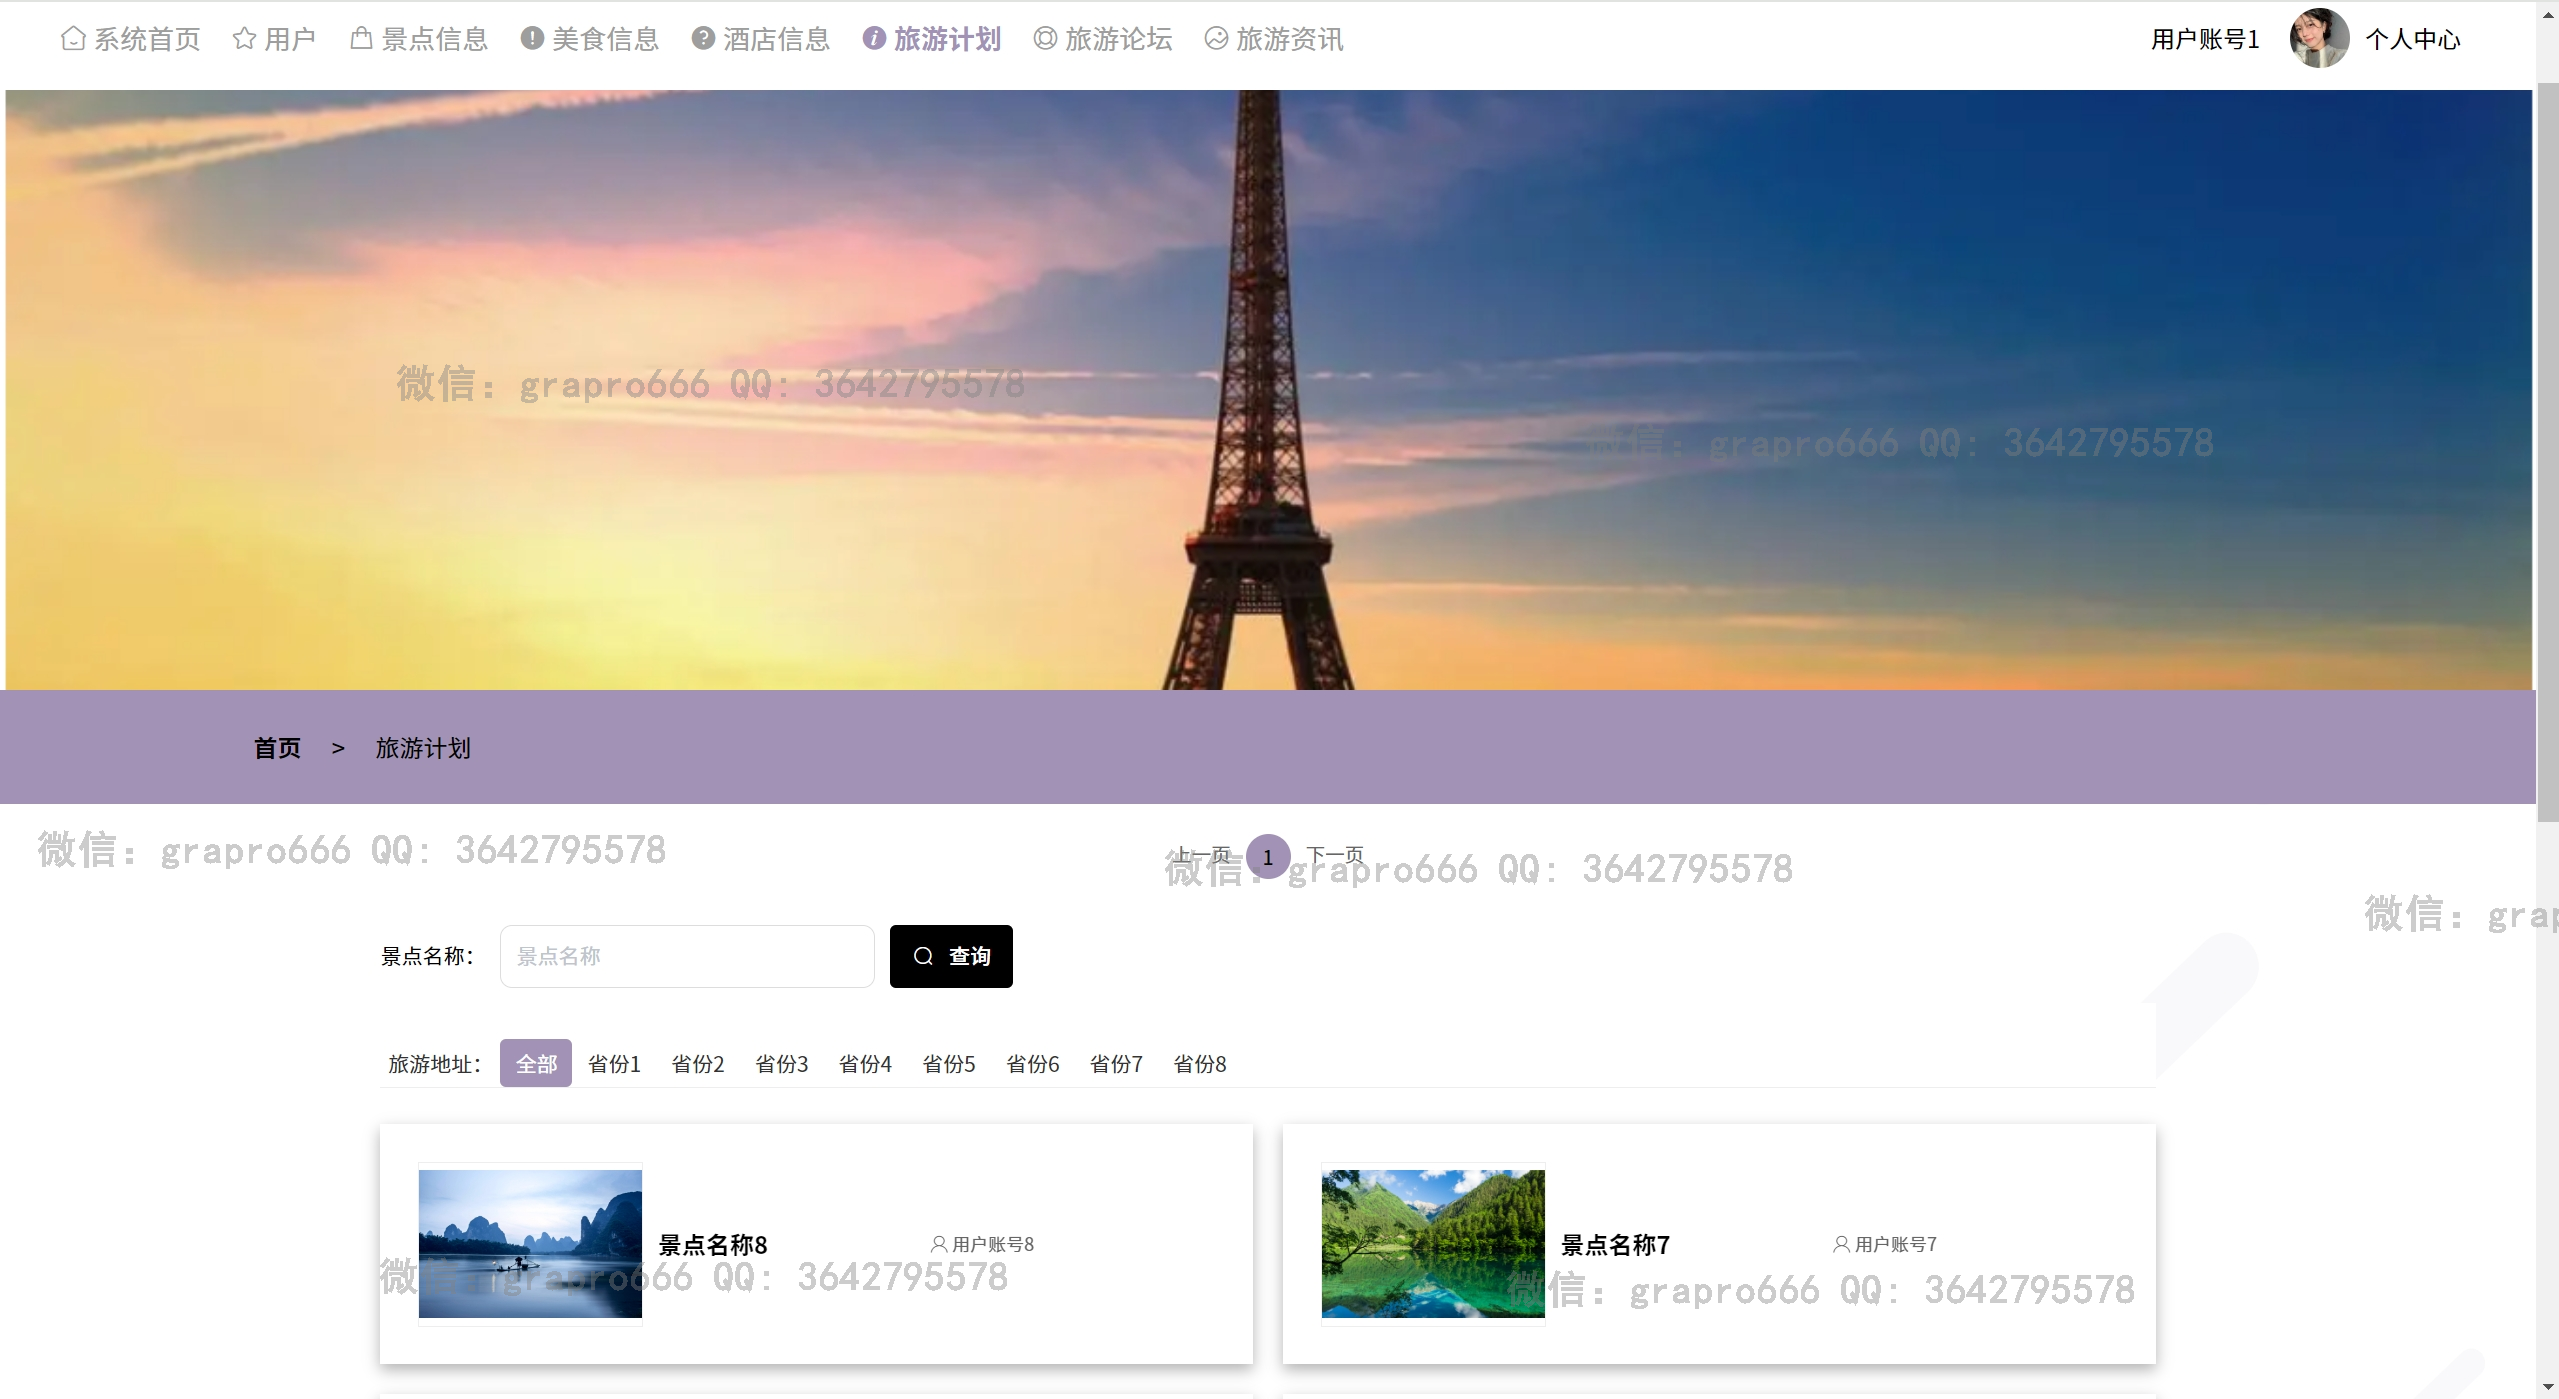The width and height of the screenshot is (2559, 1399).
Task: Click the question mark icon beside 酒店信息
Action: 703,39
